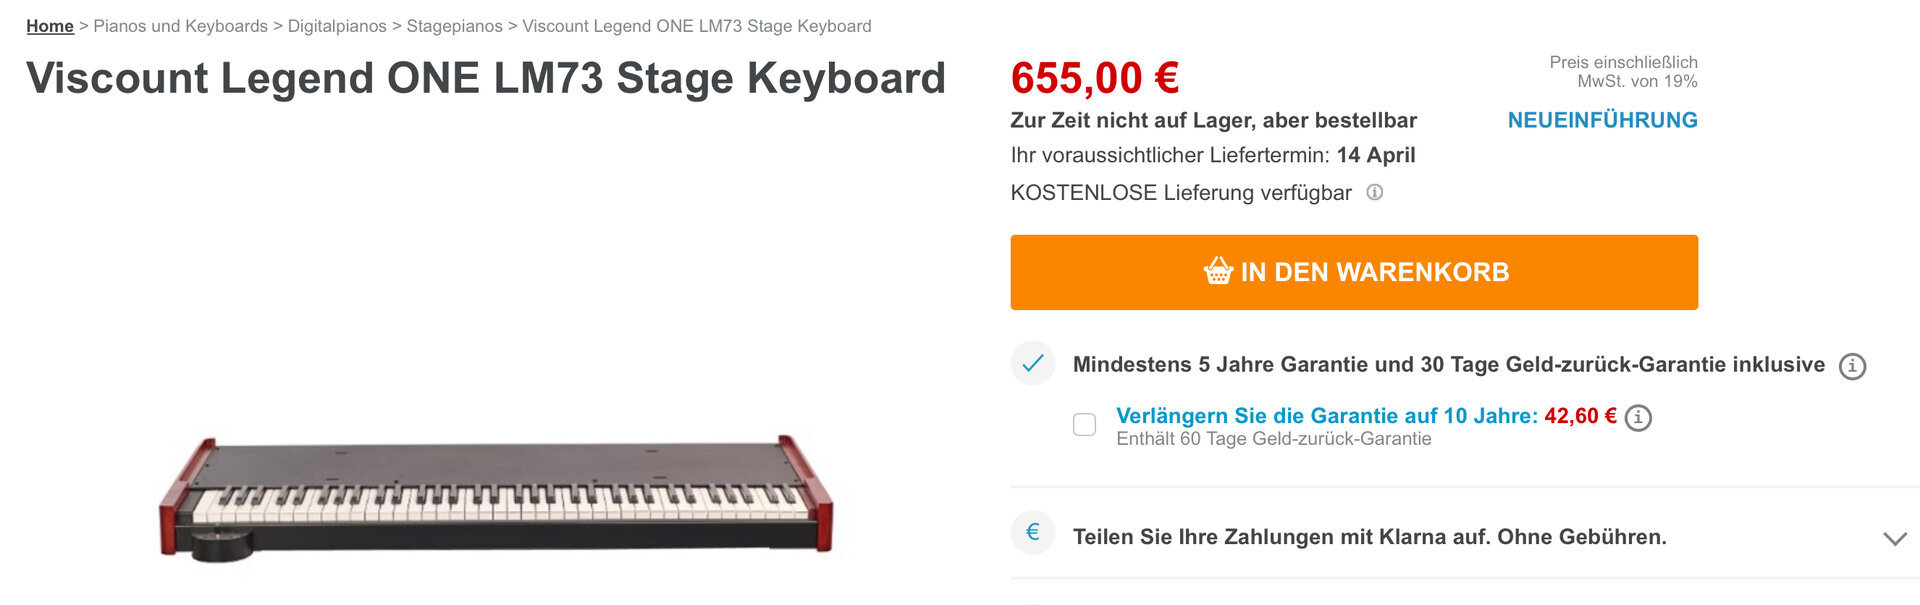Open info icon beside KOSTENLOSE Lieferung
The image size is (1920, 605).
tap(1375, 192)
